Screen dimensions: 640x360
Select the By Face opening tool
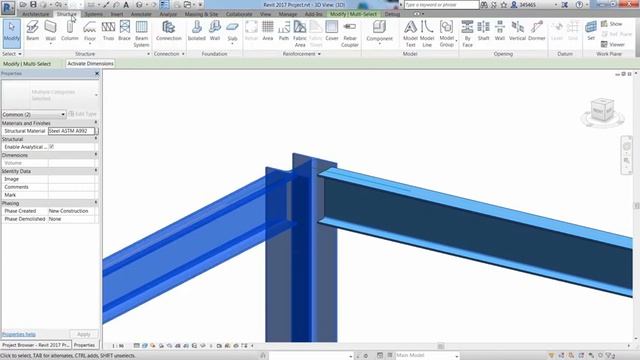[467, 34]
